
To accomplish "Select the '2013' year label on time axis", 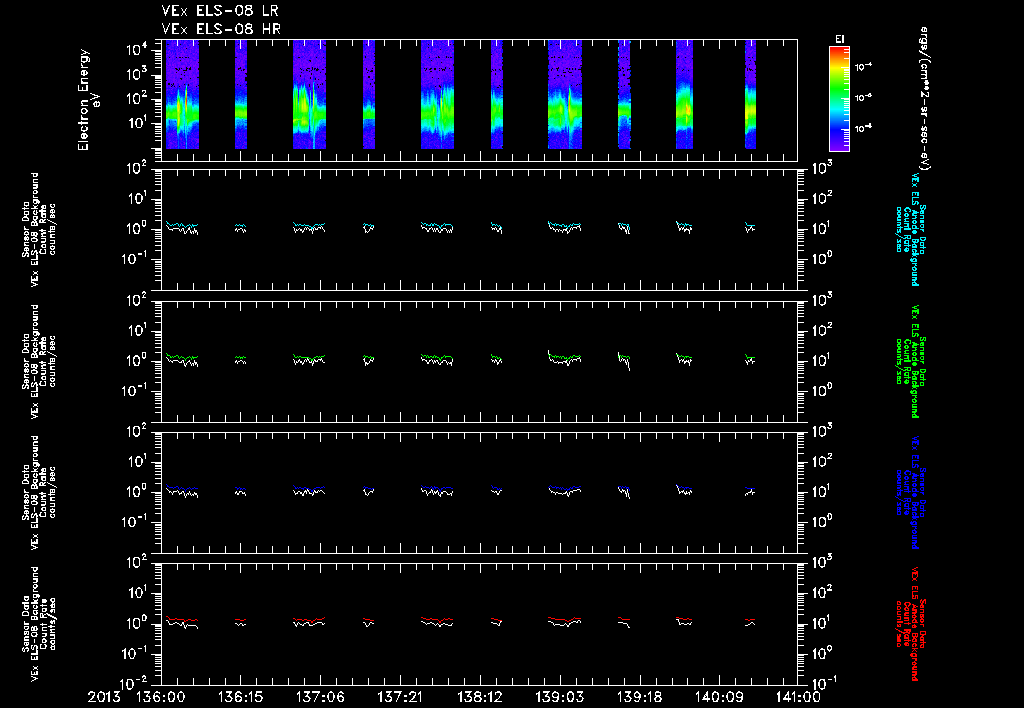I will (104, 698).
